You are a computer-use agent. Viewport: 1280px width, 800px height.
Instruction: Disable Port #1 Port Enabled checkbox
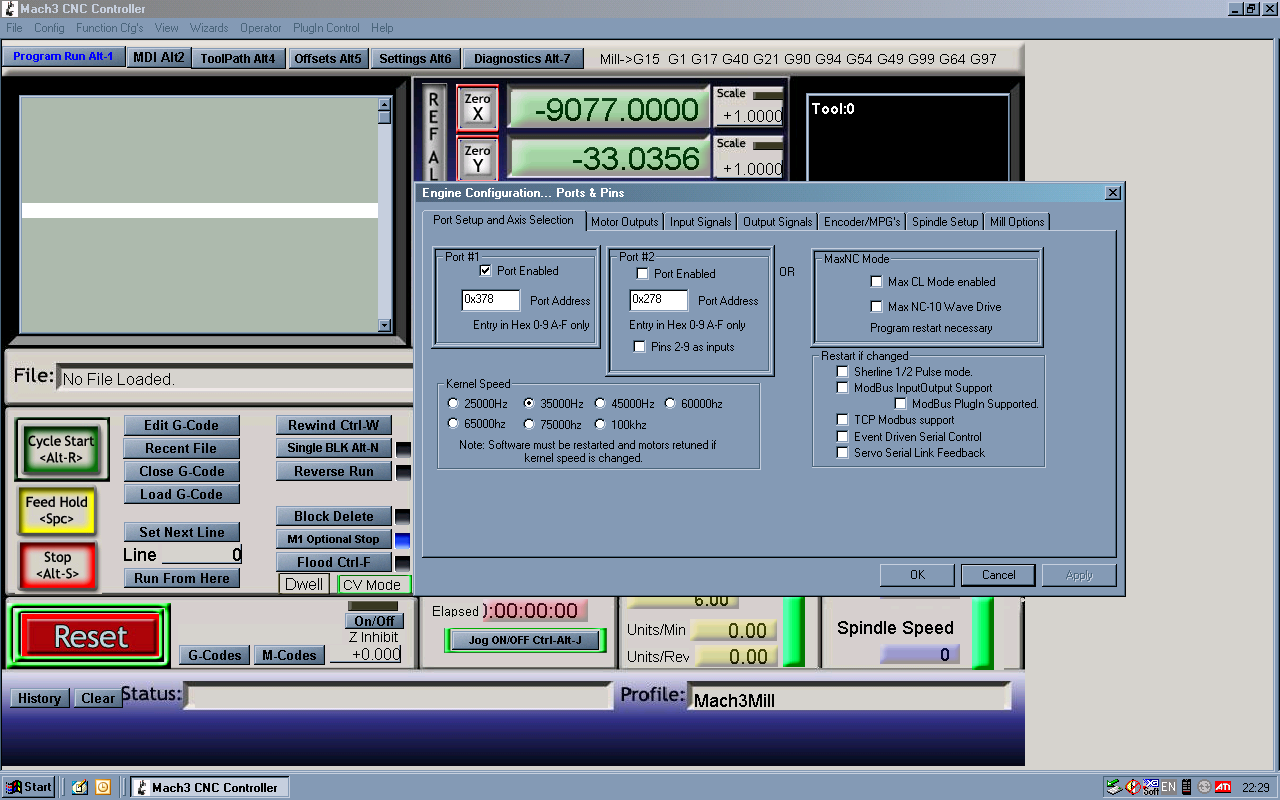486,271
